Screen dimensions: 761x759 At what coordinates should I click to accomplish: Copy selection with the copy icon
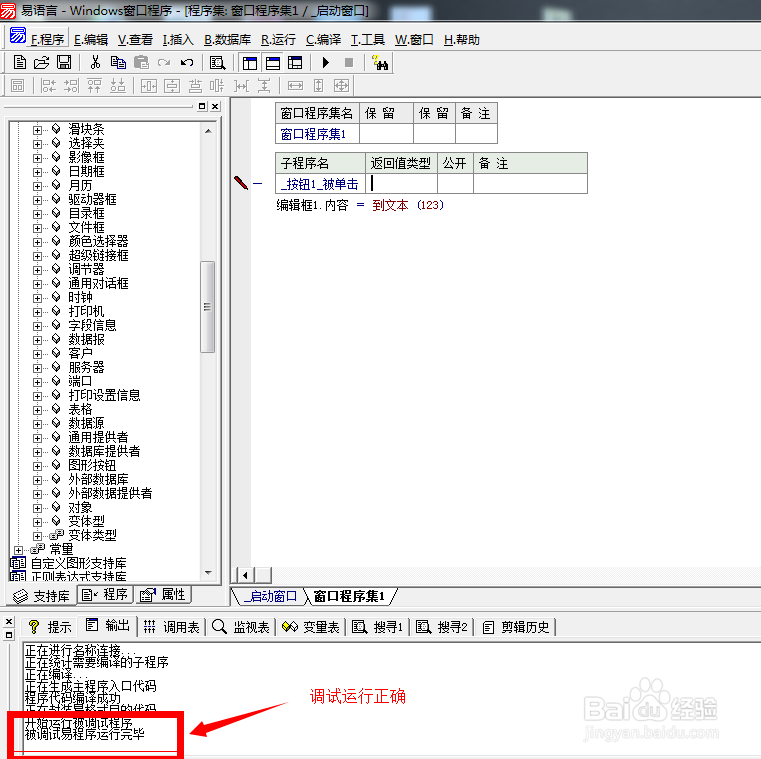118,63
